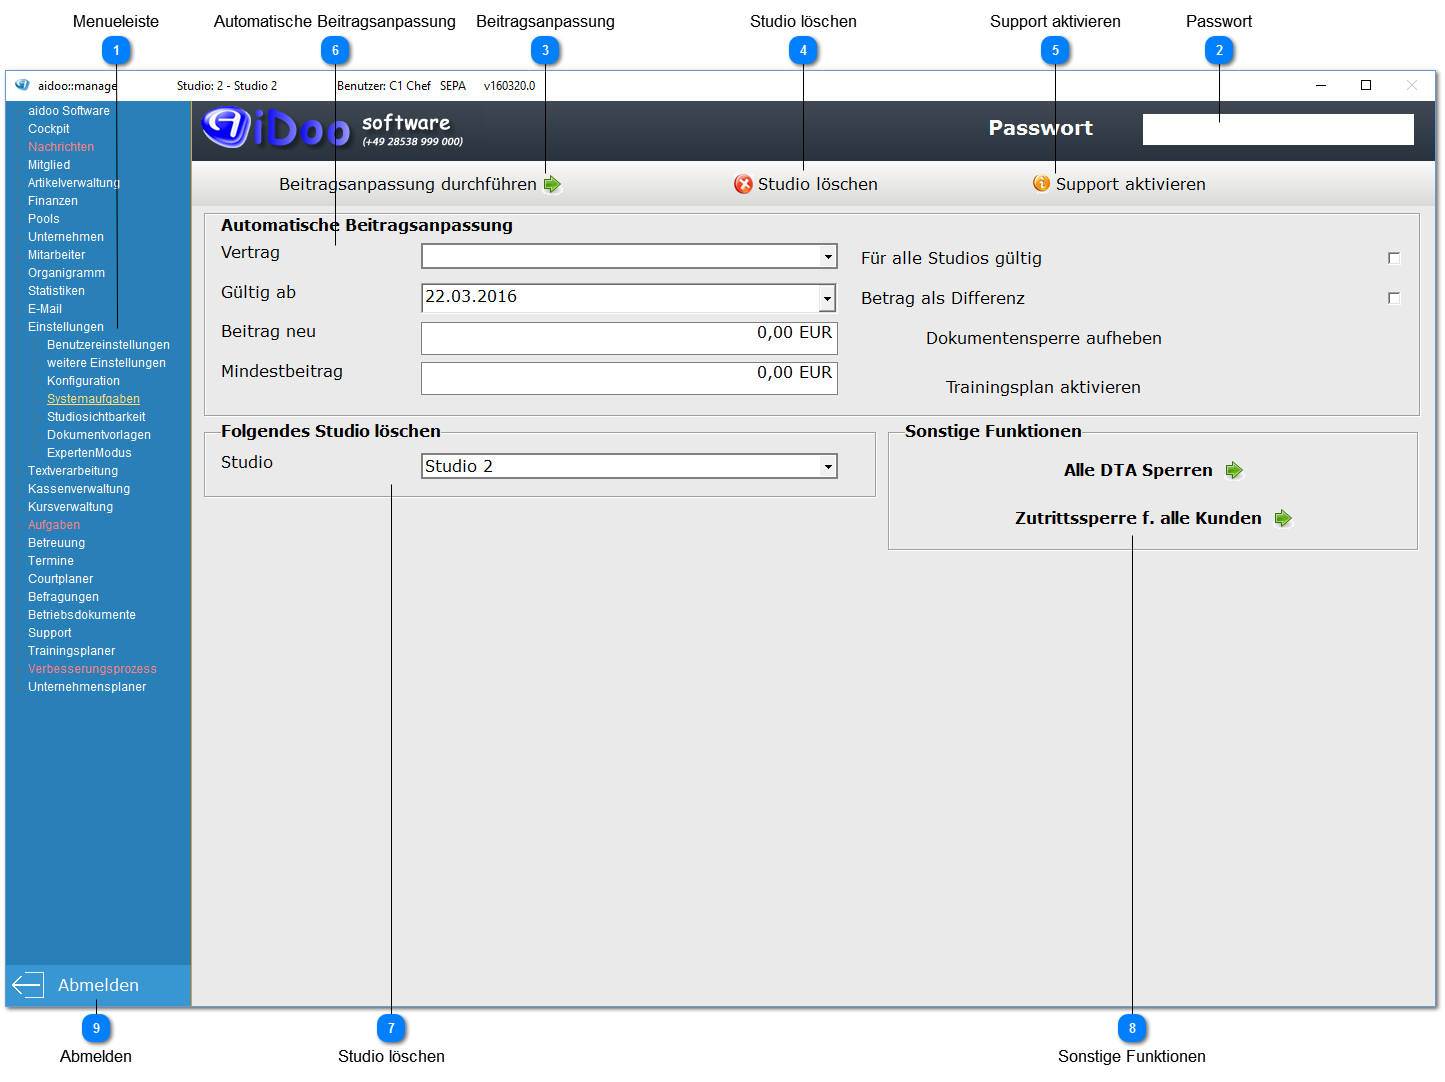Open Dokumentvorlagen

click(x=99, y=435)
